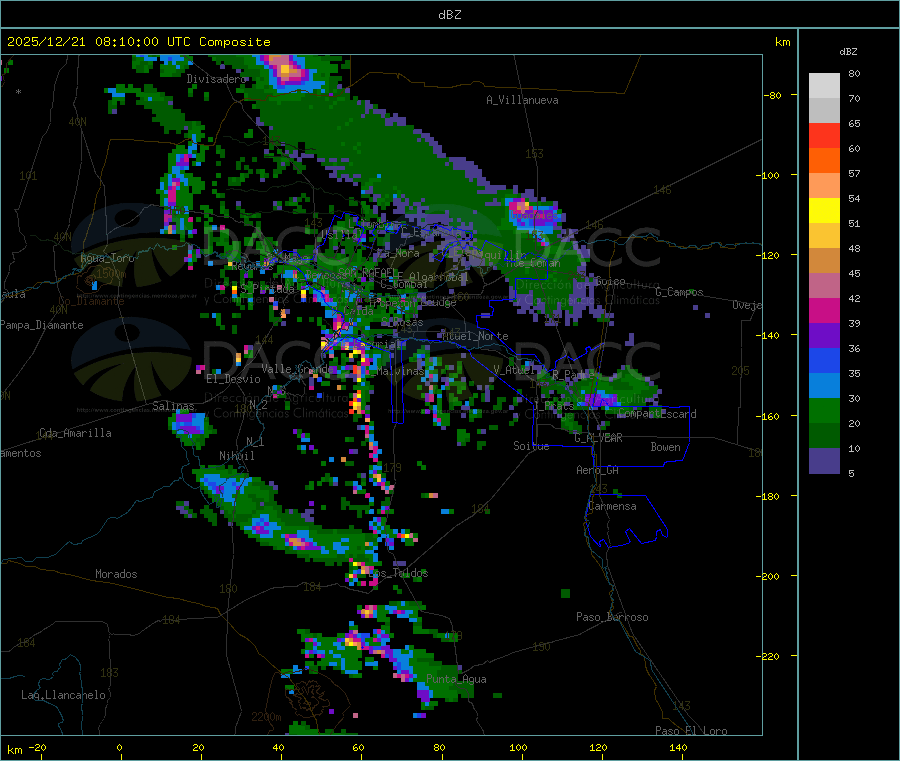Click the 45 value on dBZ scale

pos(854,274)
